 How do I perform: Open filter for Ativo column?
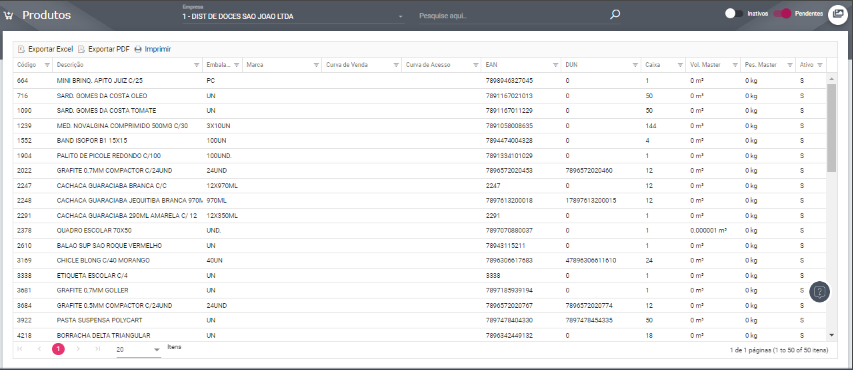pos(820,65)
